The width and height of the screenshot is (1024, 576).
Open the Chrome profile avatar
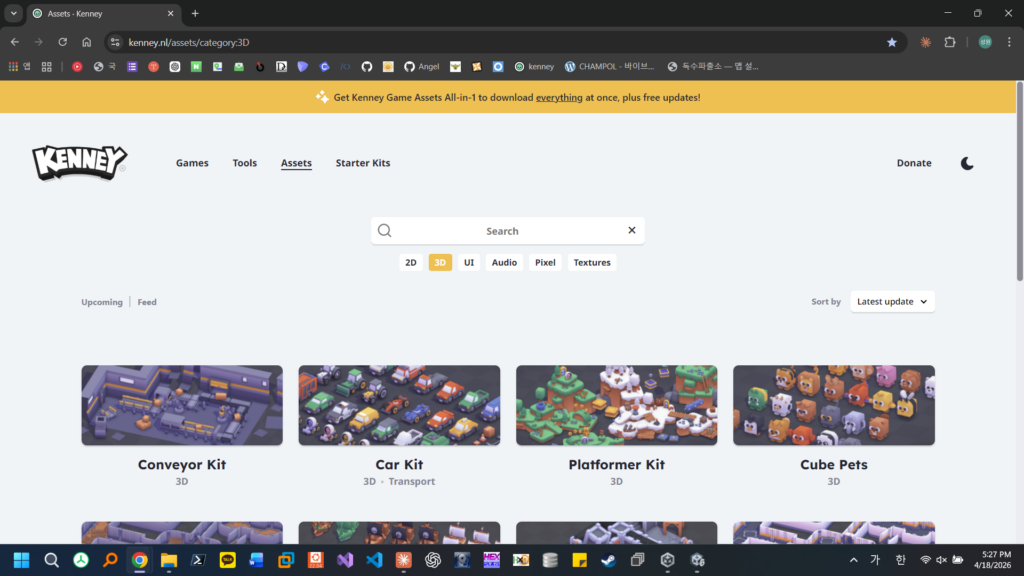pyautogui.click(x=985, y=42)
